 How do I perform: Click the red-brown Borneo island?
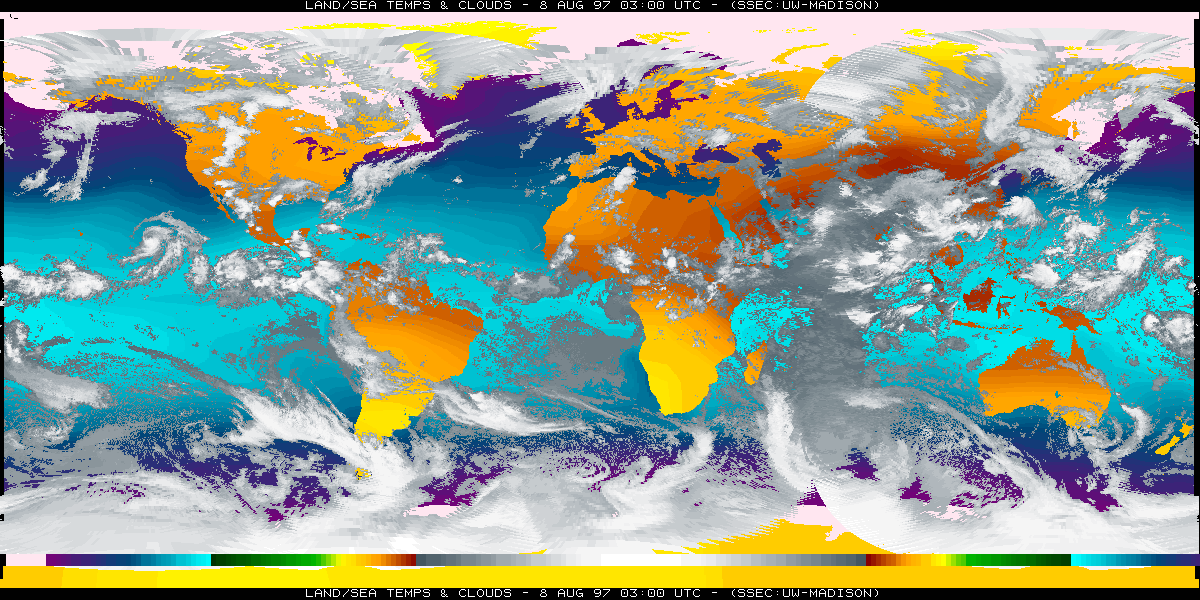point(981,296)
